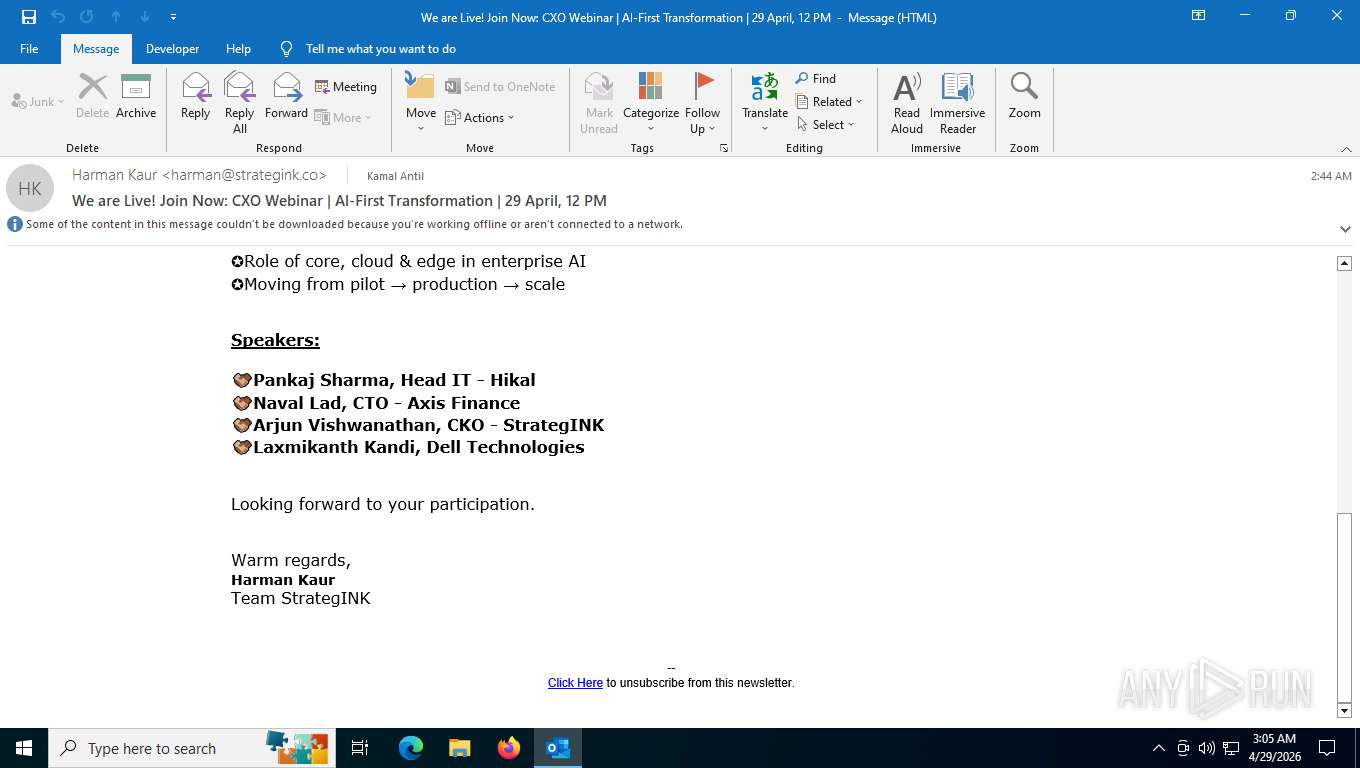Archive this message

[x=136, y=96]
